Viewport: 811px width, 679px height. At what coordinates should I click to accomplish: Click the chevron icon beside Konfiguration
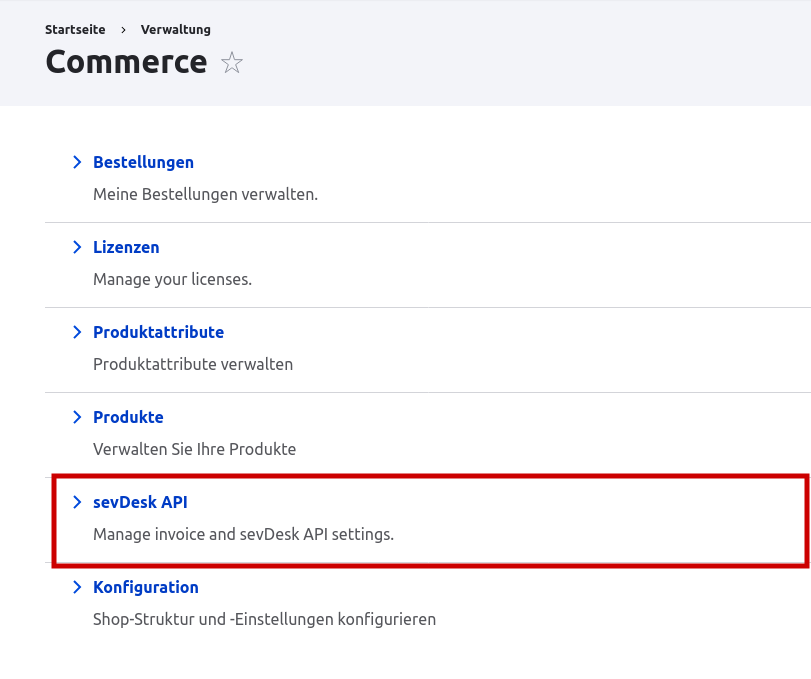coord(78,587)
